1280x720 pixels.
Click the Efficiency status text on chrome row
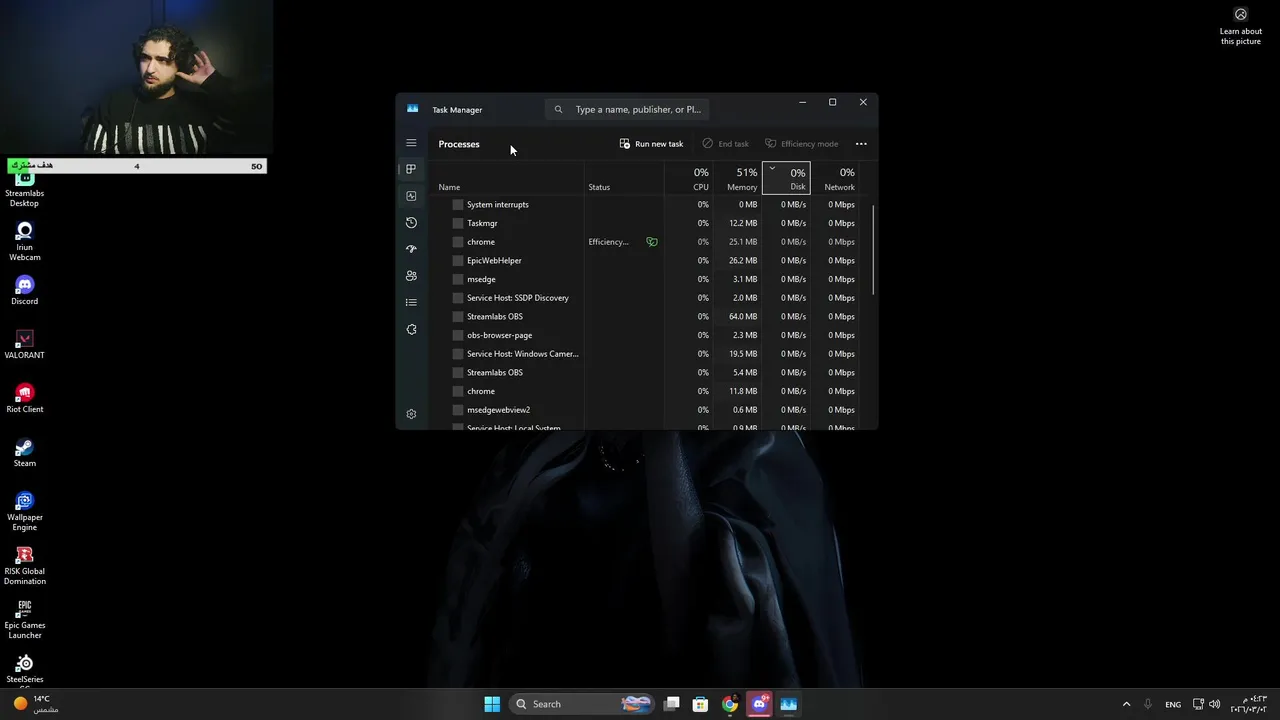(x=608, y=242)
